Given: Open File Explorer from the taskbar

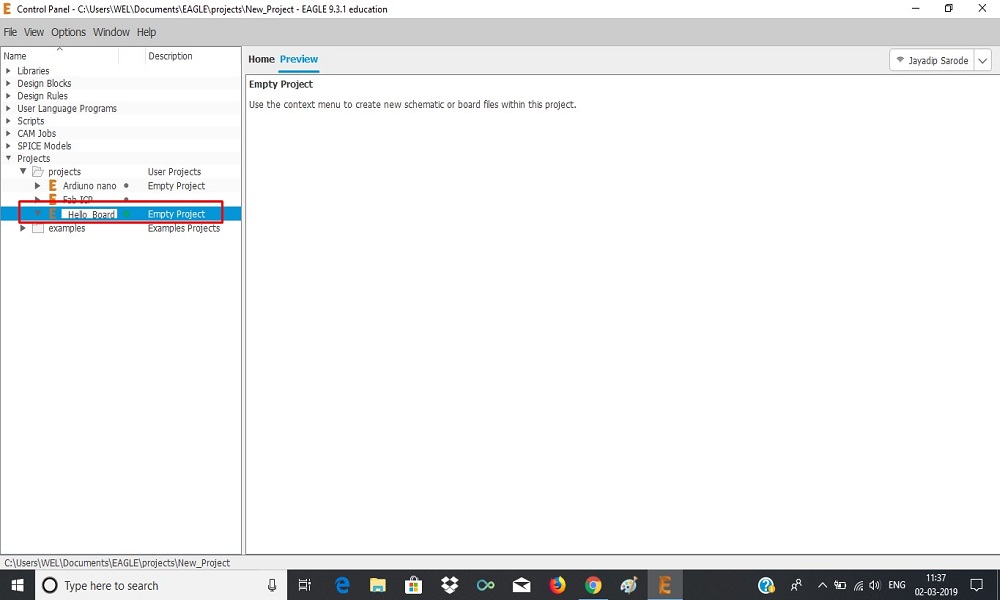Looking at the screenshot, I should coord(378,585).
